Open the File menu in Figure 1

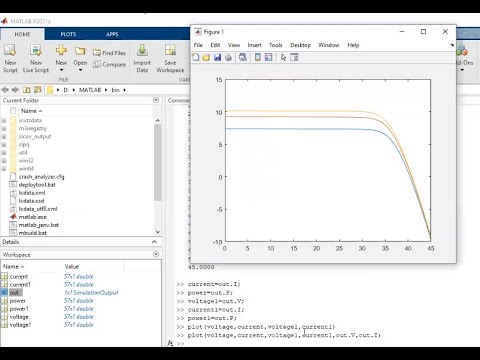click(x=198, y=45)
